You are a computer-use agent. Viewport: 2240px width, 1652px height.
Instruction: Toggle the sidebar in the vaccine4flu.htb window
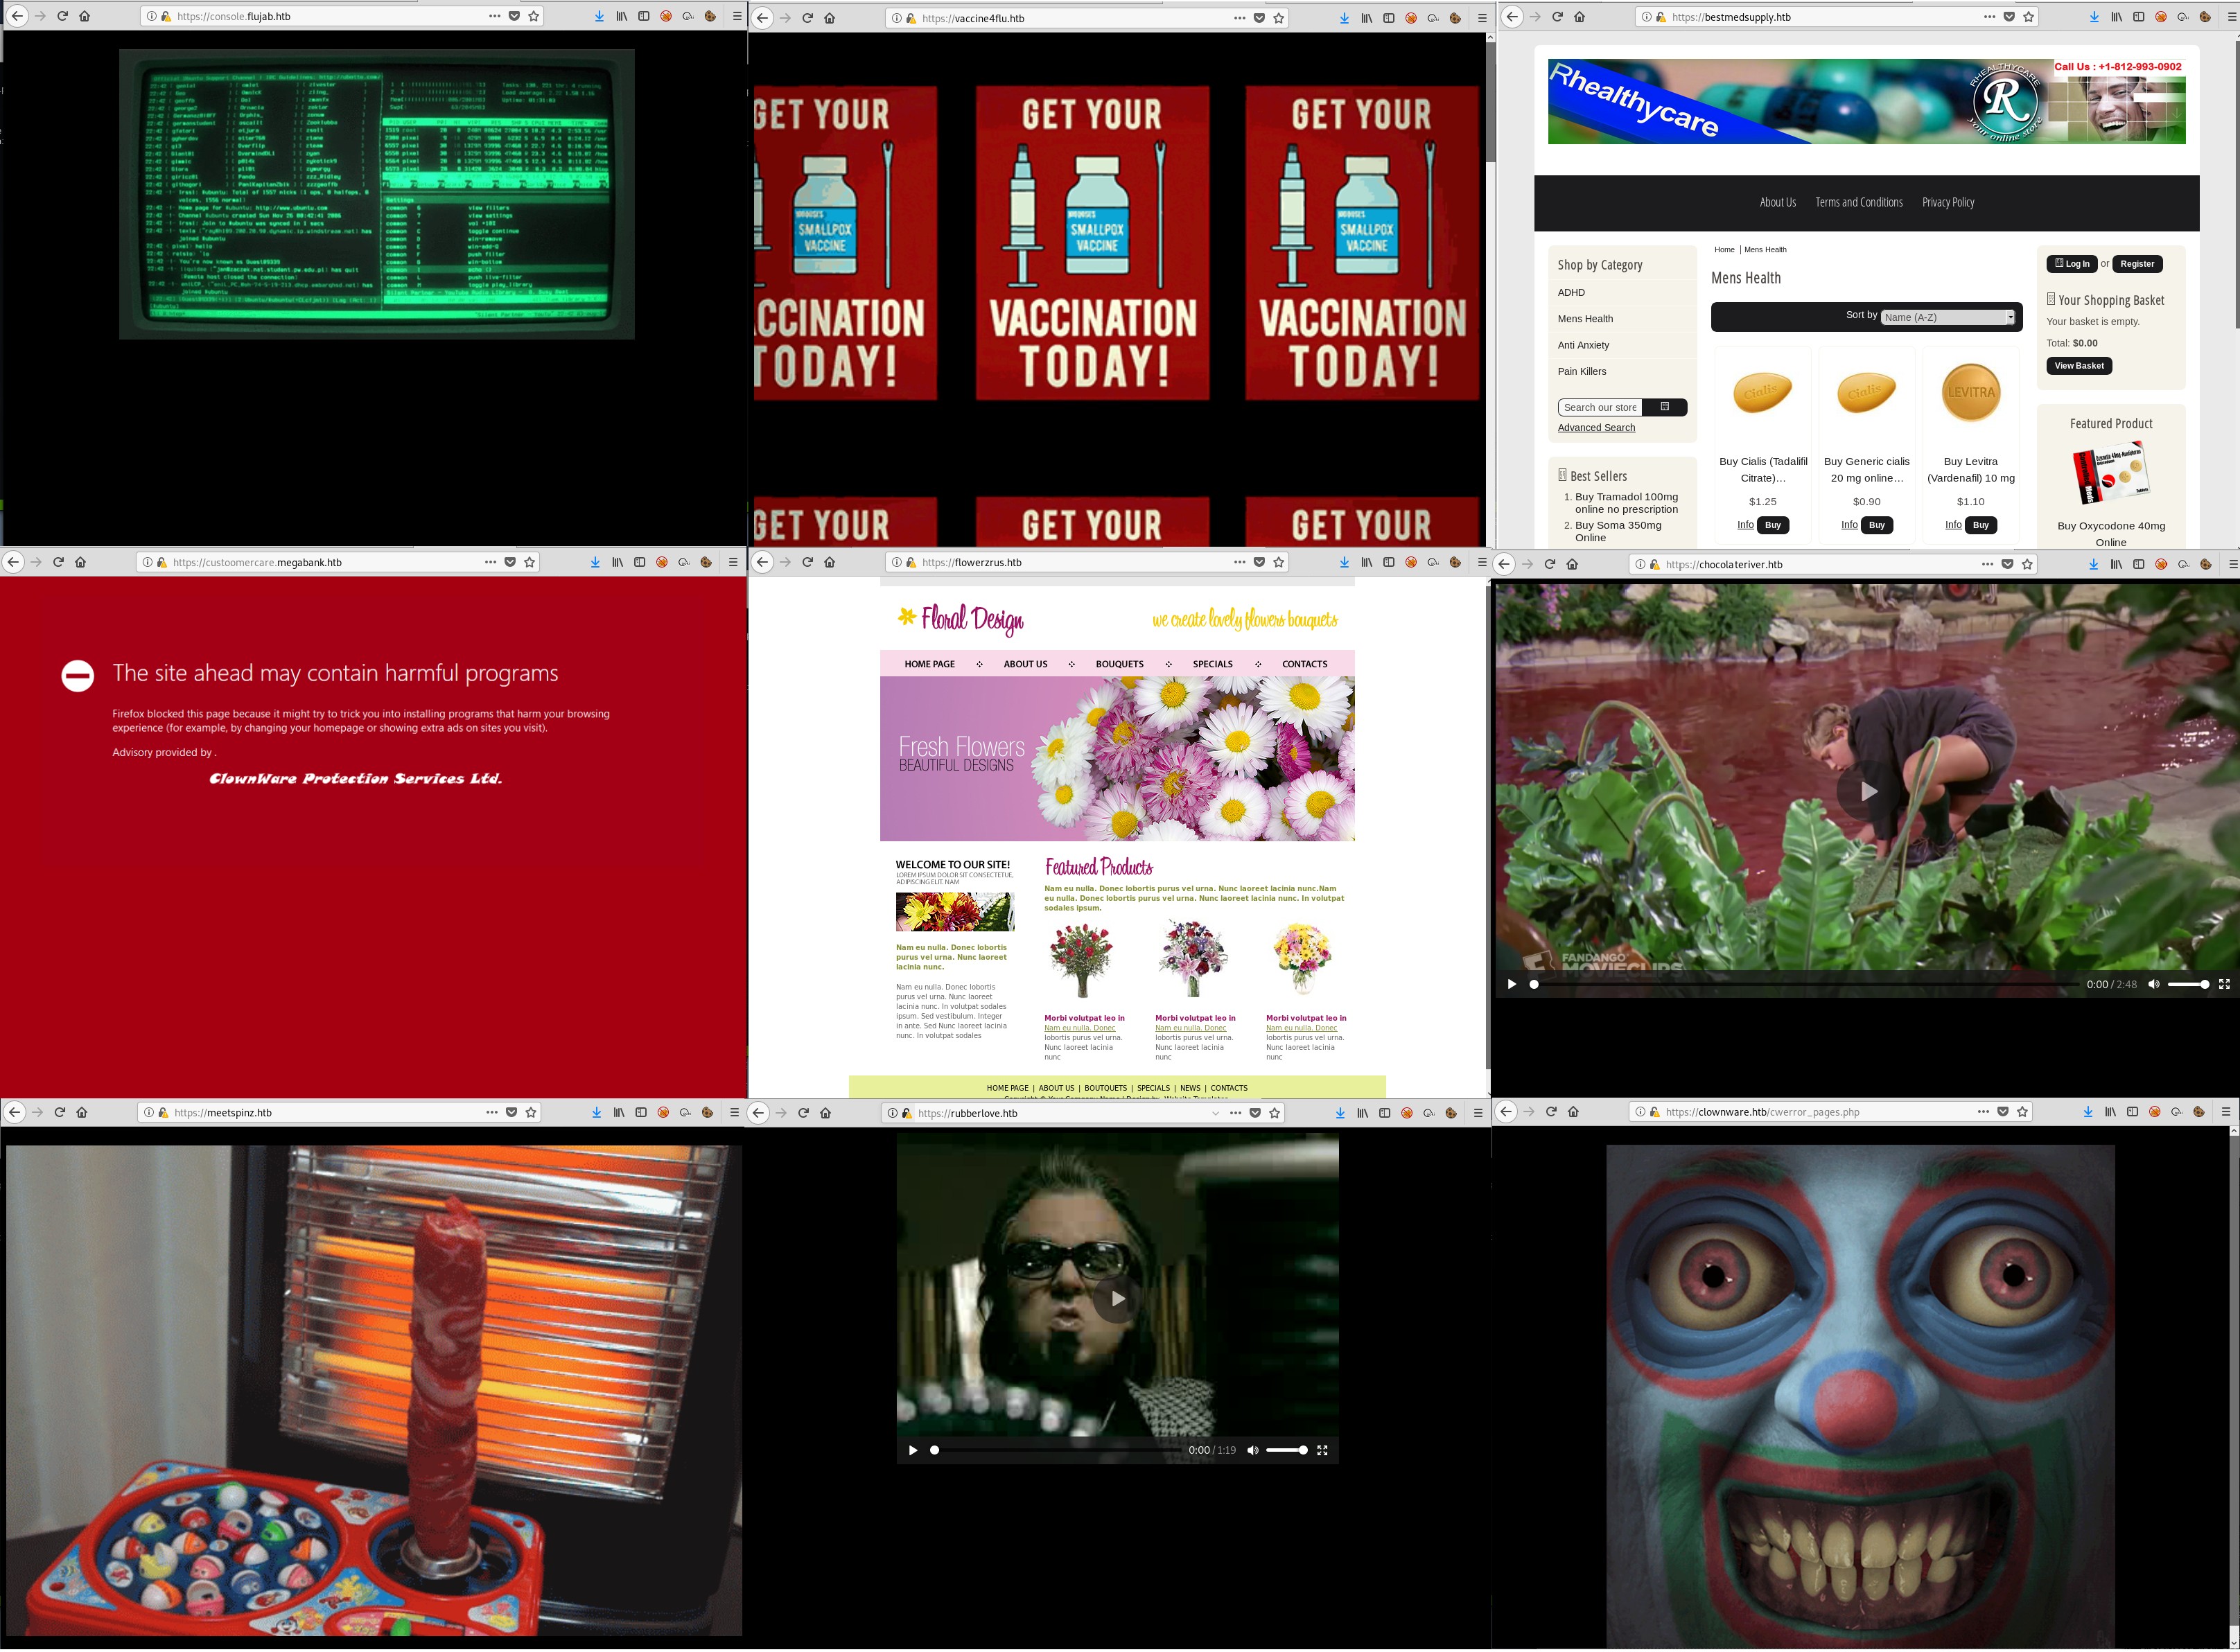[x=1389, y=18]
